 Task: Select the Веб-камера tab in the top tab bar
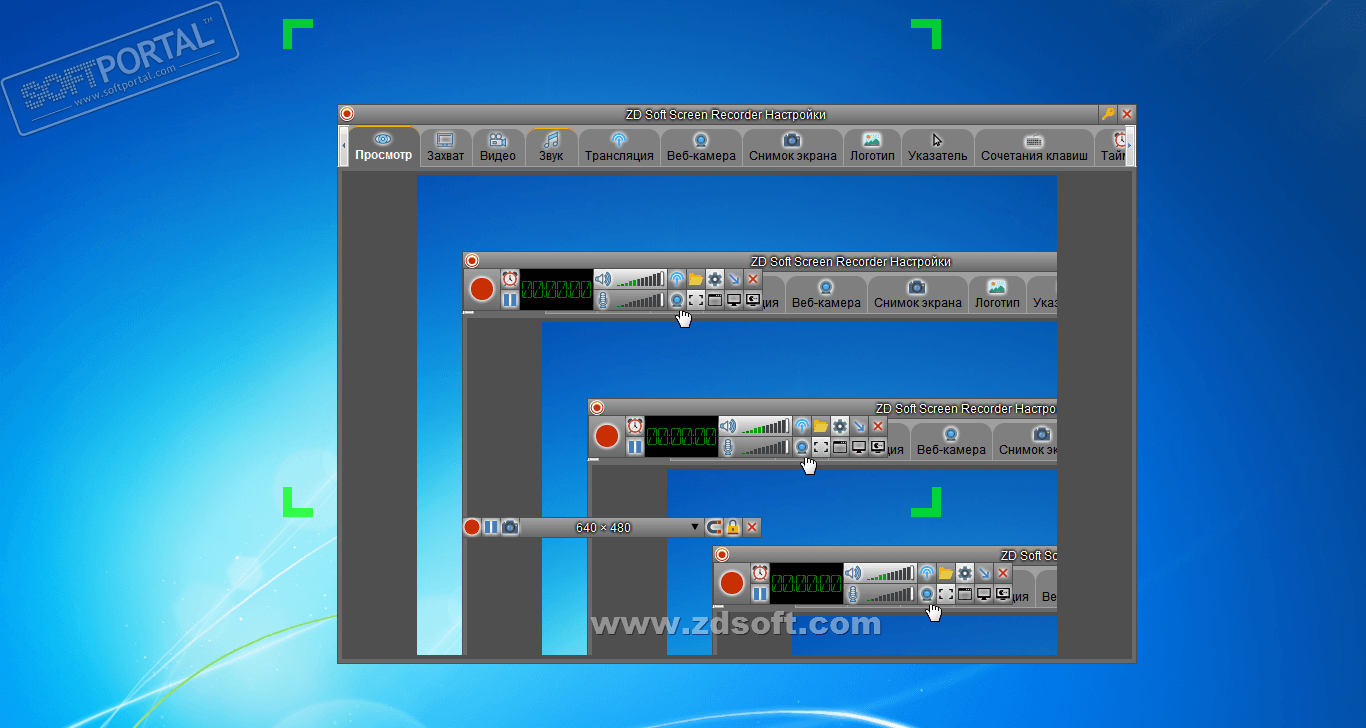pos(701,146)
